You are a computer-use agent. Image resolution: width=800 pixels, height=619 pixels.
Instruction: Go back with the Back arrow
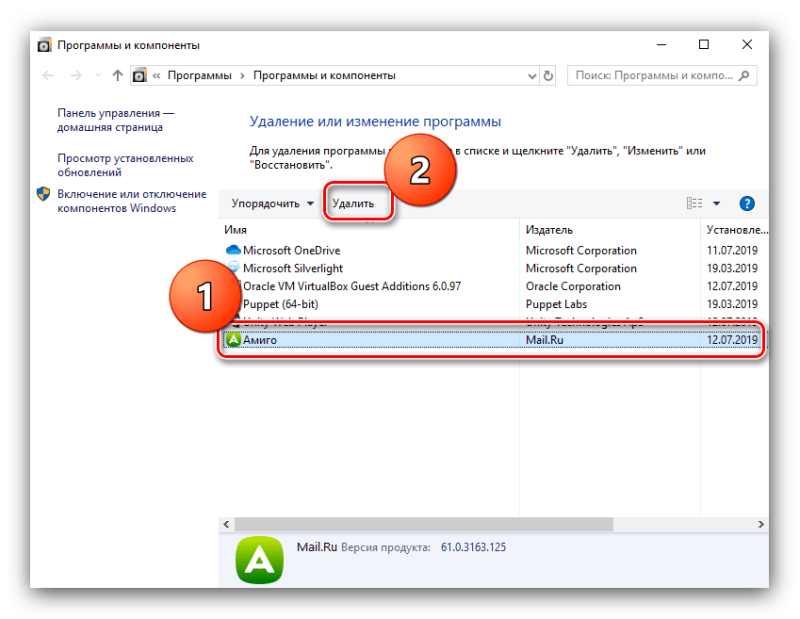click(x=48, y=76)
